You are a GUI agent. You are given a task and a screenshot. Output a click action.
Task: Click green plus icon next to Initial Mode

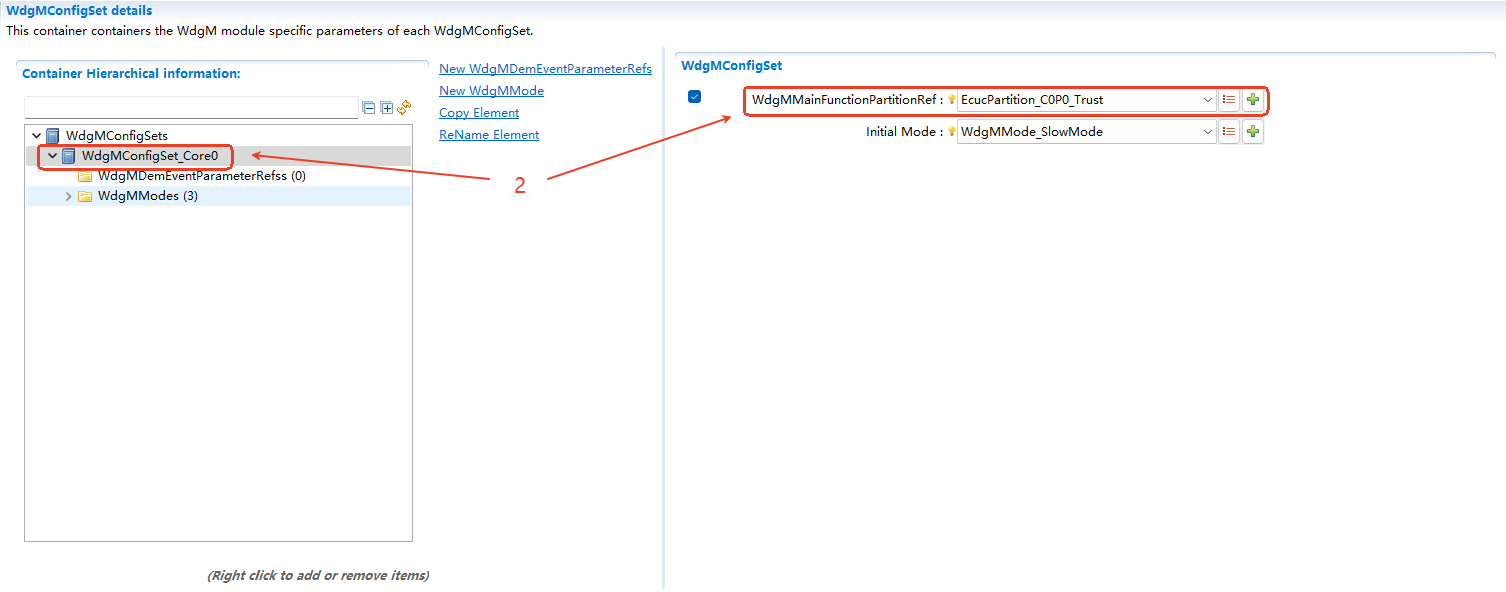coord(1253,131)
